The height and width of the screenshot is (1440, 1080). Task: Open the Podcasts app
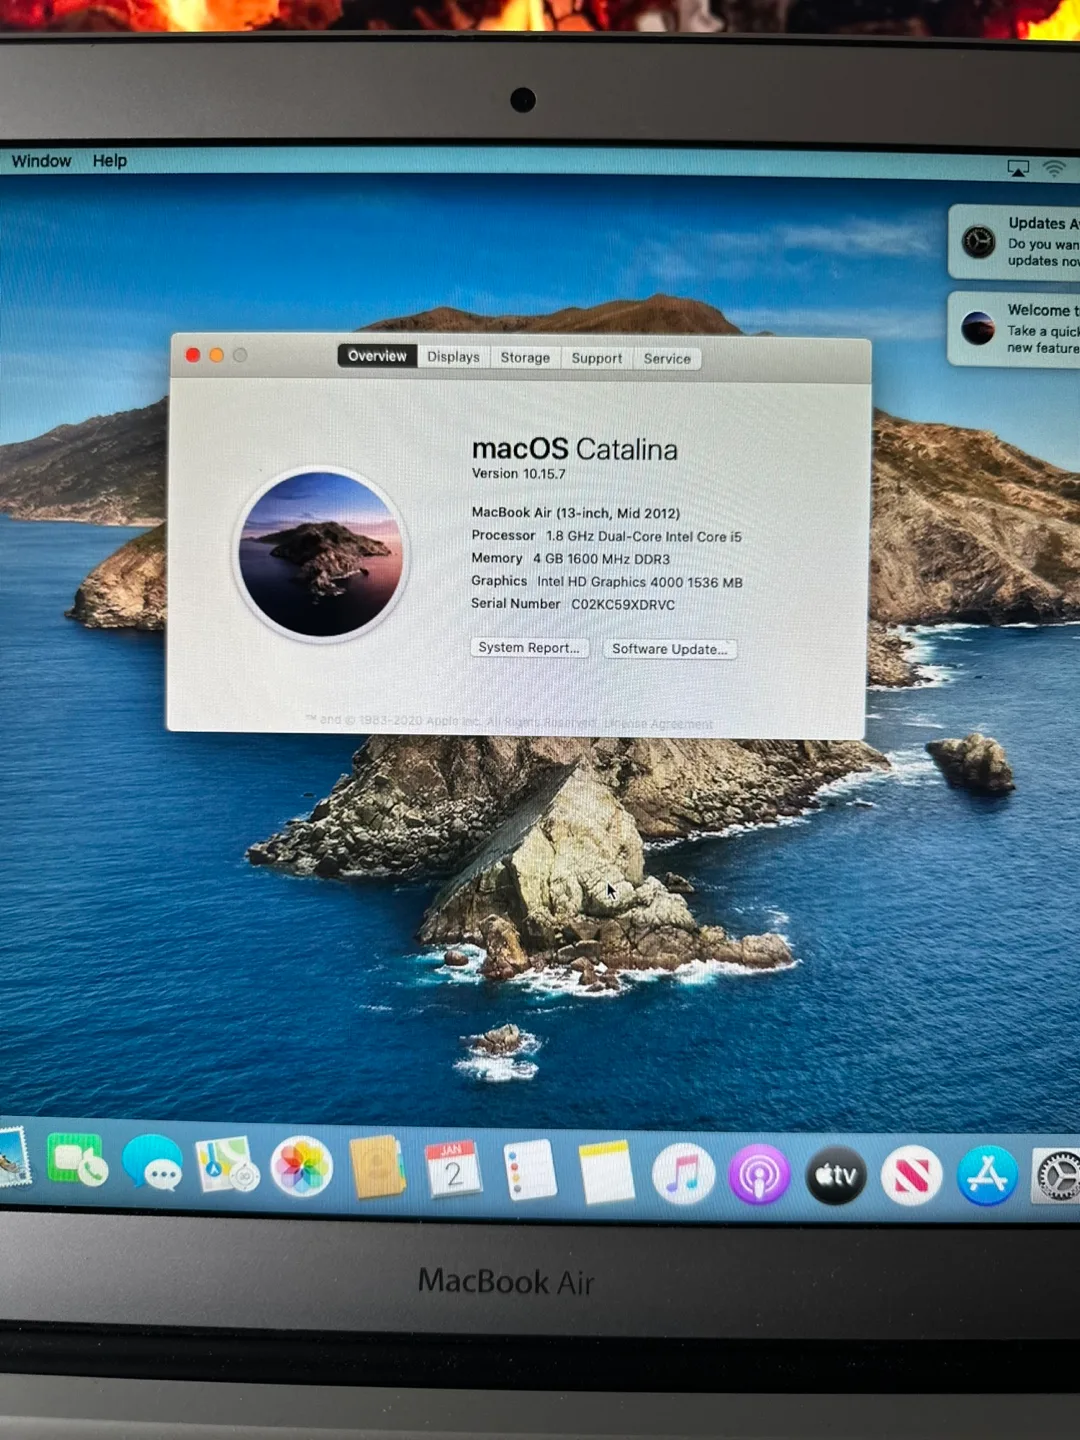(x=758, y=1175)
